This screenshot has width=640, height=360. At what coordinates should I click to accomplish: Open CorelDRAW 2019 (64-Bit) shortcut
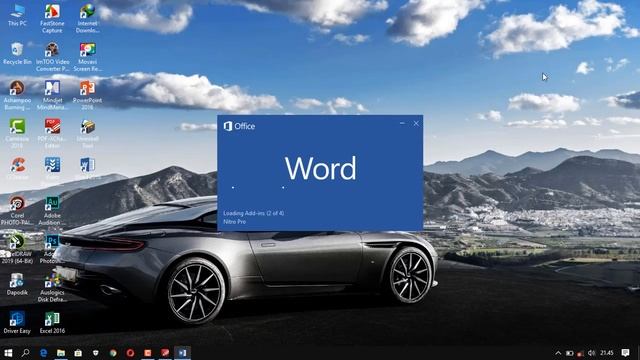point(17,249)
